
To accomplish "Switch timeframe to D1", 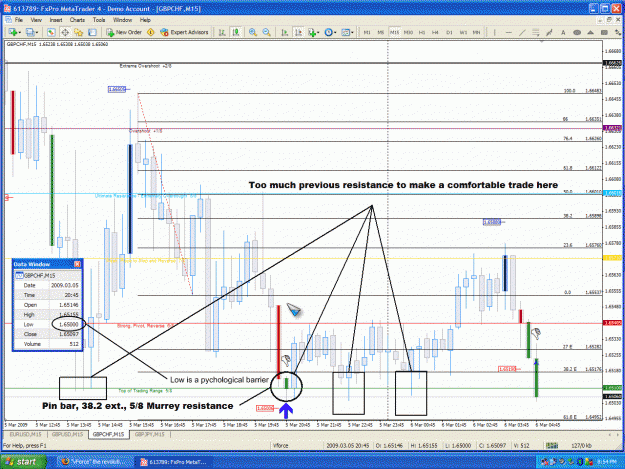I will [449, 32].
